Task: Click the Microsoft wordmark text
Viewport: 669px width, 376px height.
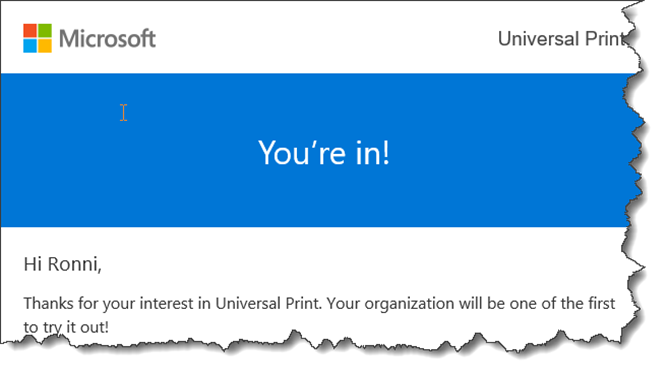Action: [107, 38]
